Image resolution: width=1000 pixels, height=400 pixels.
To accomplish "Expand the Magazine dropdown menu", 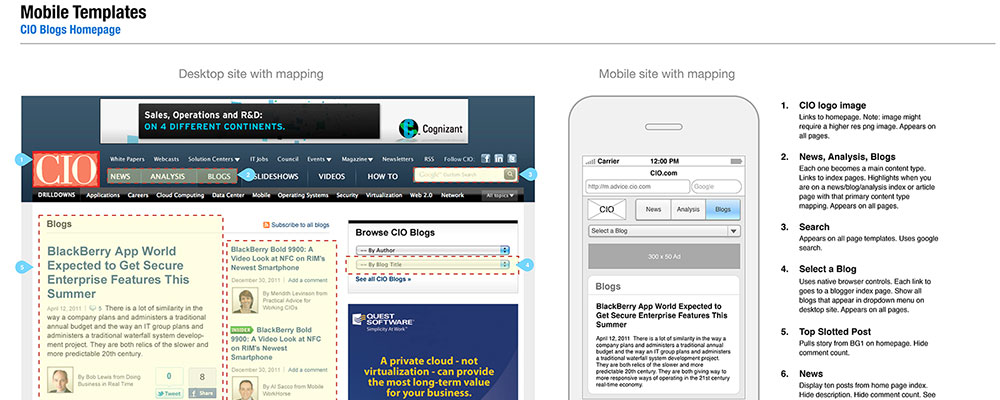I will [x=357, y=159].
